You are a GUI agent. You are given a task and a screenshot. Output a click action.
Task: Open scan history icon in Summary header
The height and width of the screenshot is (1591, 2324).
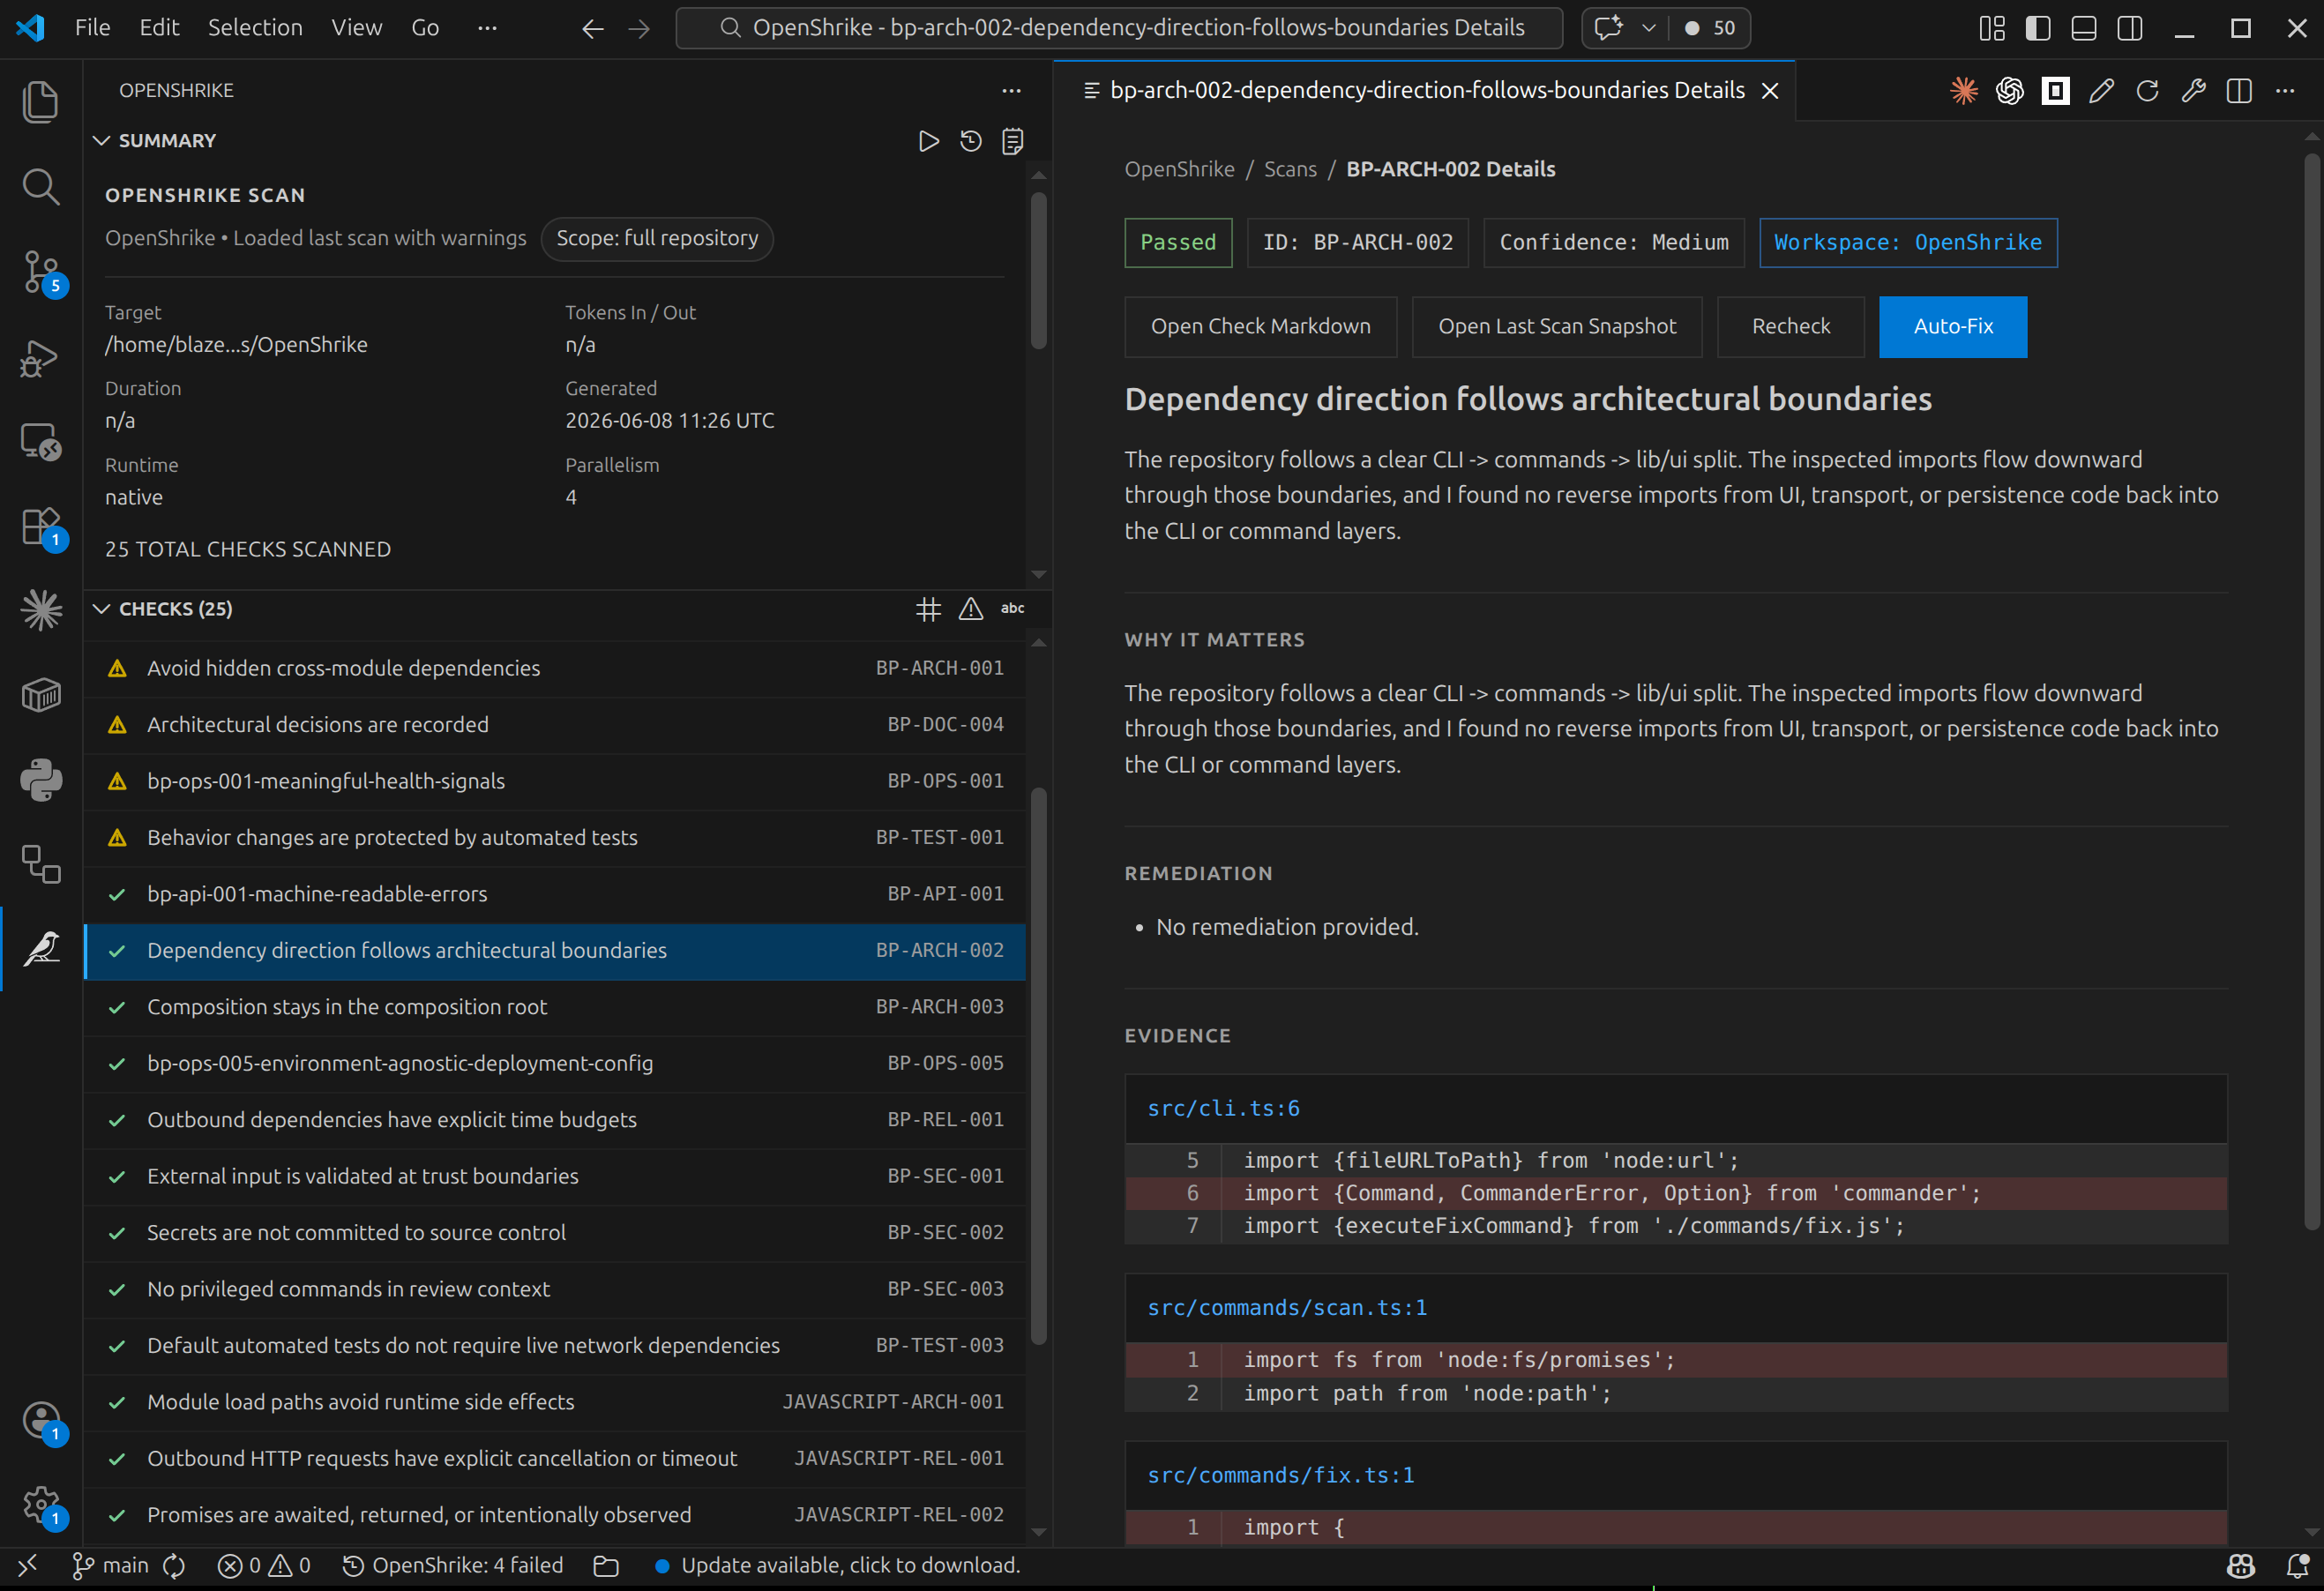click(x=970, y=141)
